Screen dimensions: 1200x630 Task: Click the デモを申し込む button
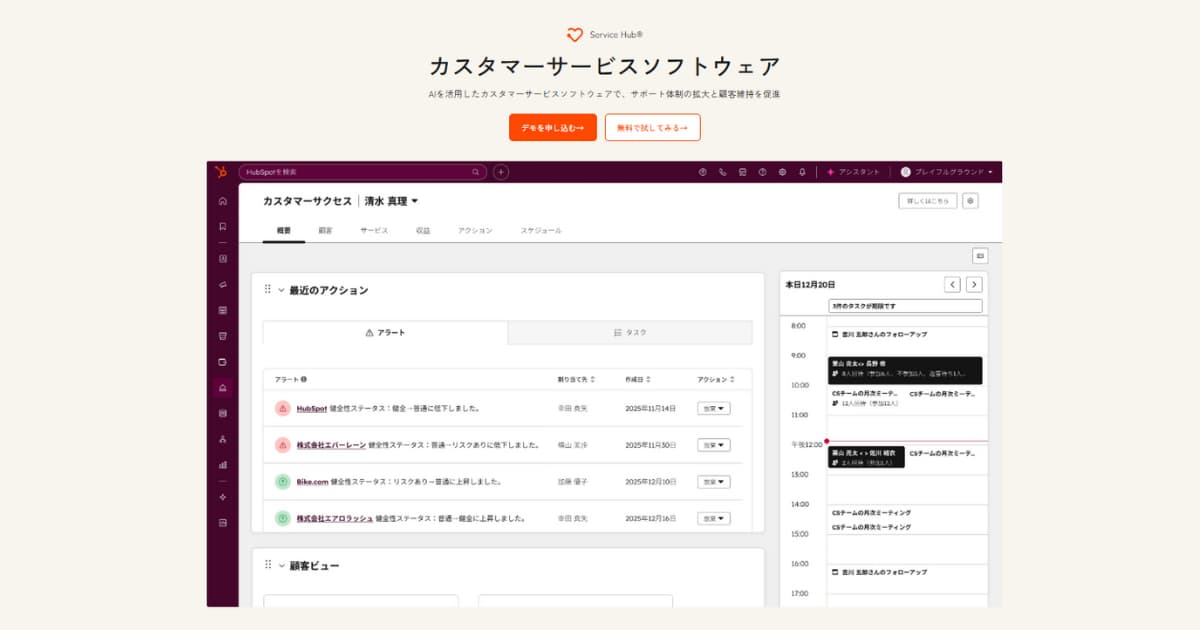point(552,128)
